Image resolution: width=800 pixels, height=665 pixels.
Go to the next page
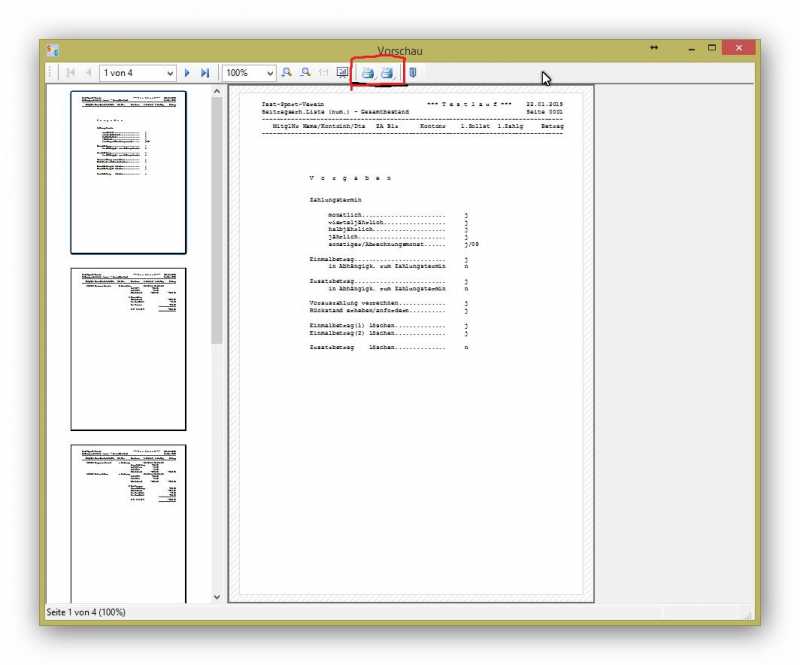pyautogui.click(x=187, y=73)
